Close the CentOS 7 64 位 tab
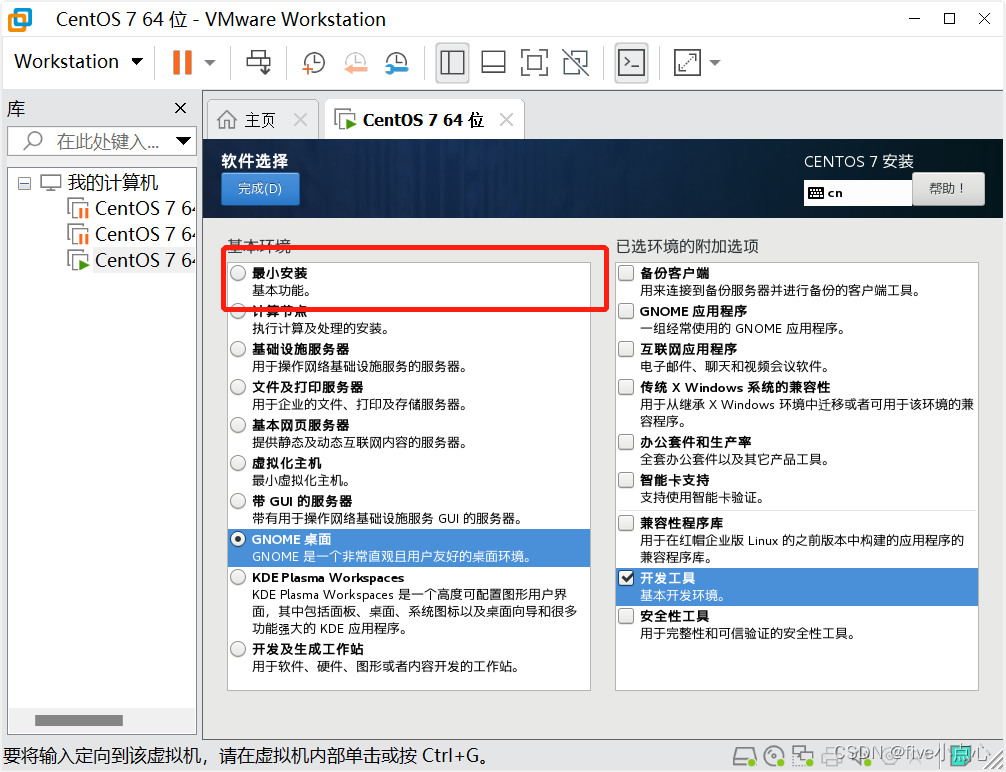Screen dimensions: 1006x772 pos(506,119)
